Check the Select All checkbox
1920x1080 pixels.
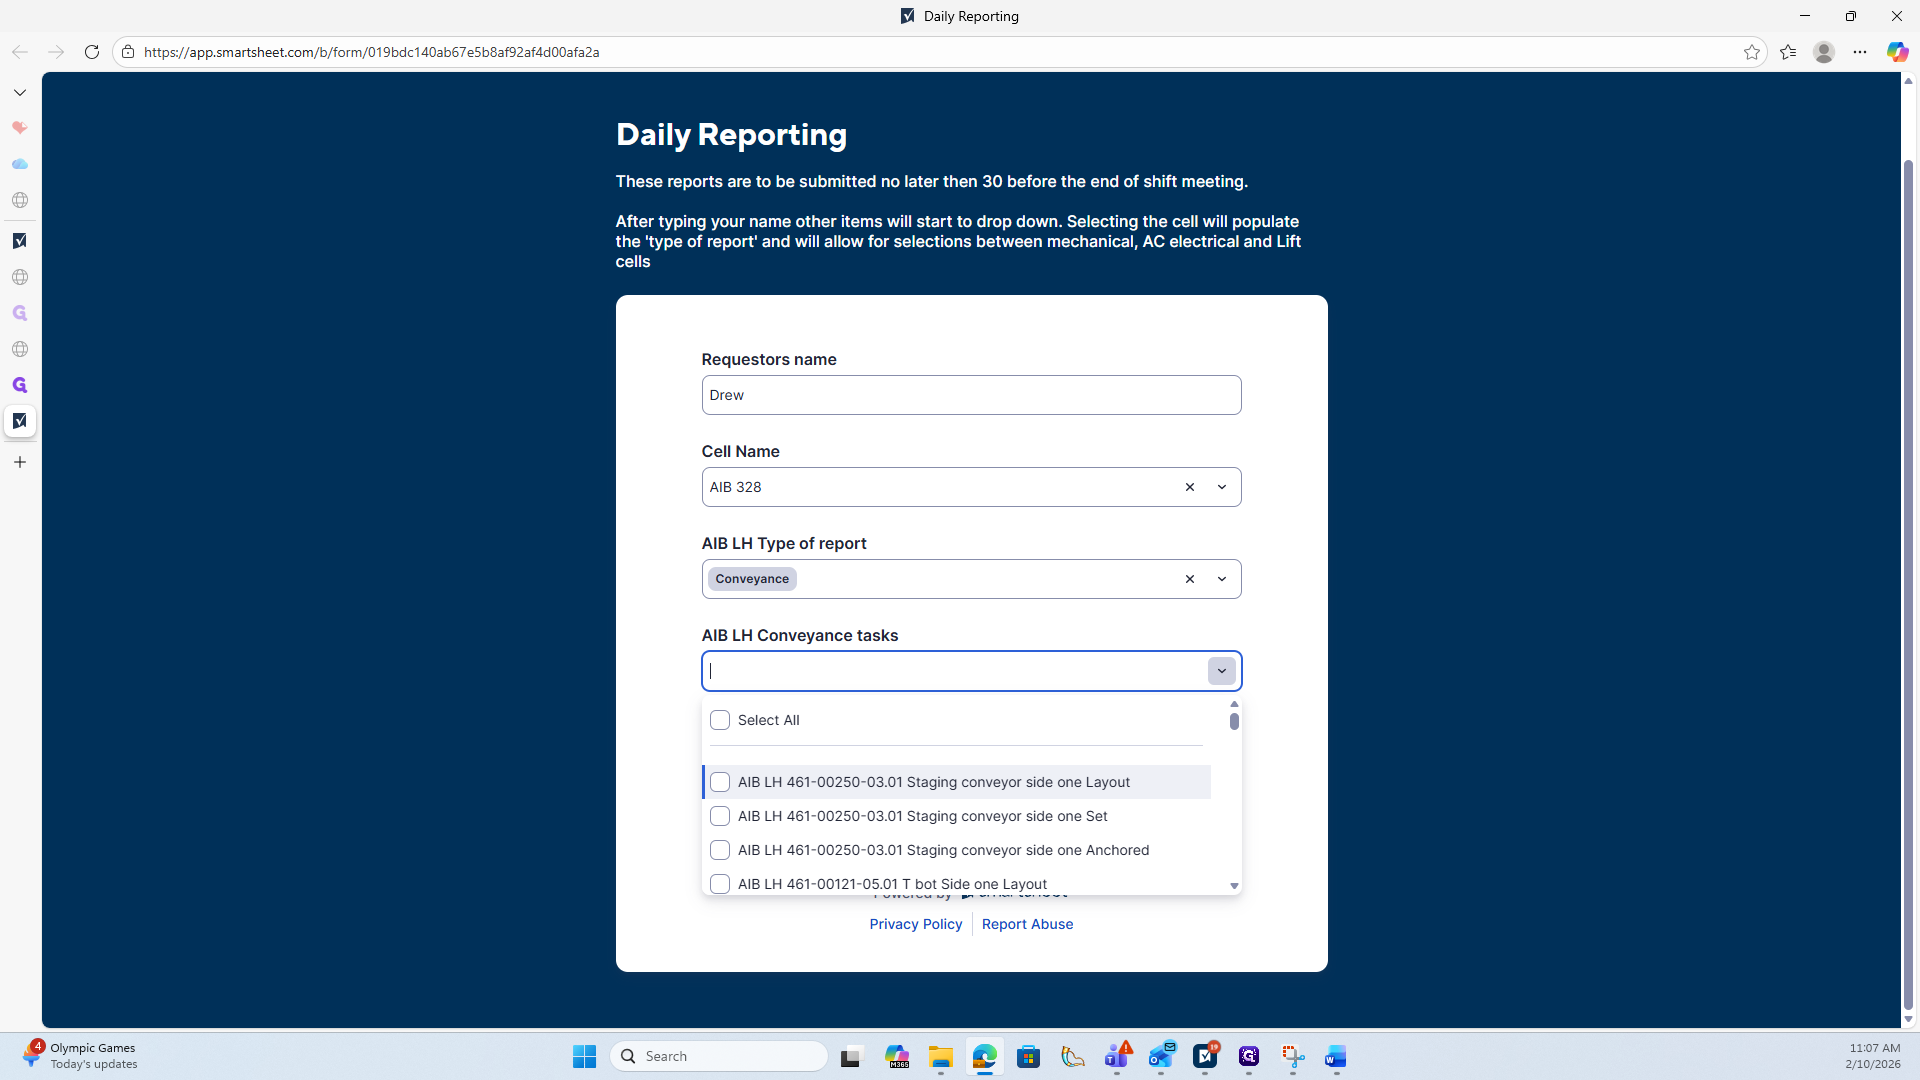[720, 720]
